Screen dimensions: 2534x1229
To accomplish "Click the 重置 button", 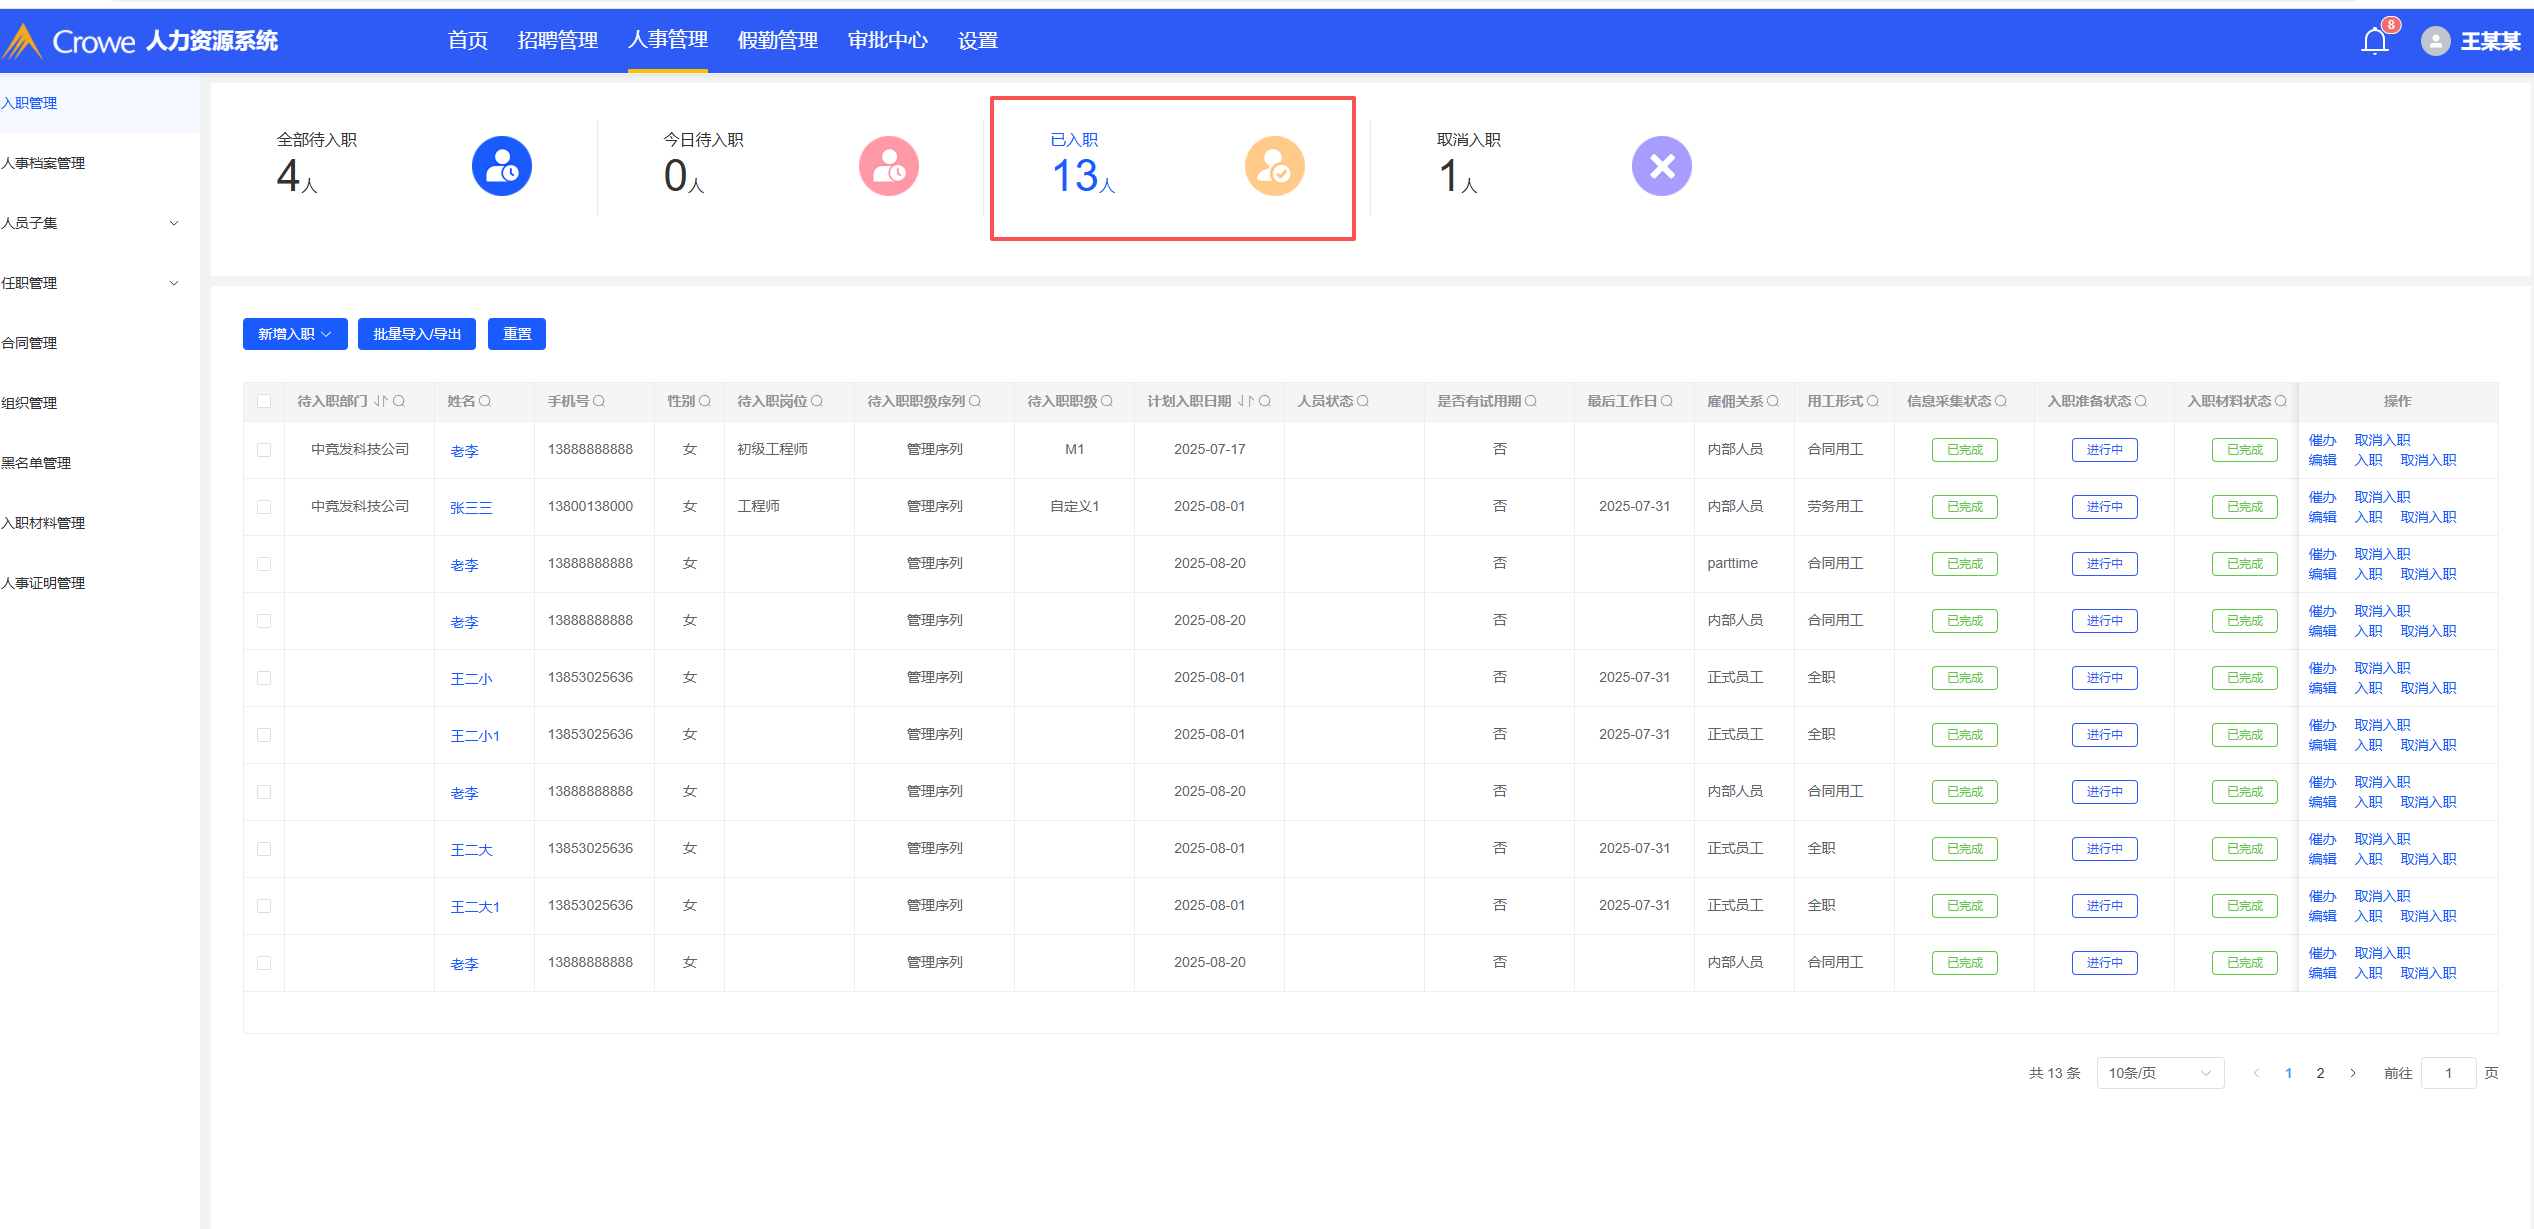I will [516, 334].
